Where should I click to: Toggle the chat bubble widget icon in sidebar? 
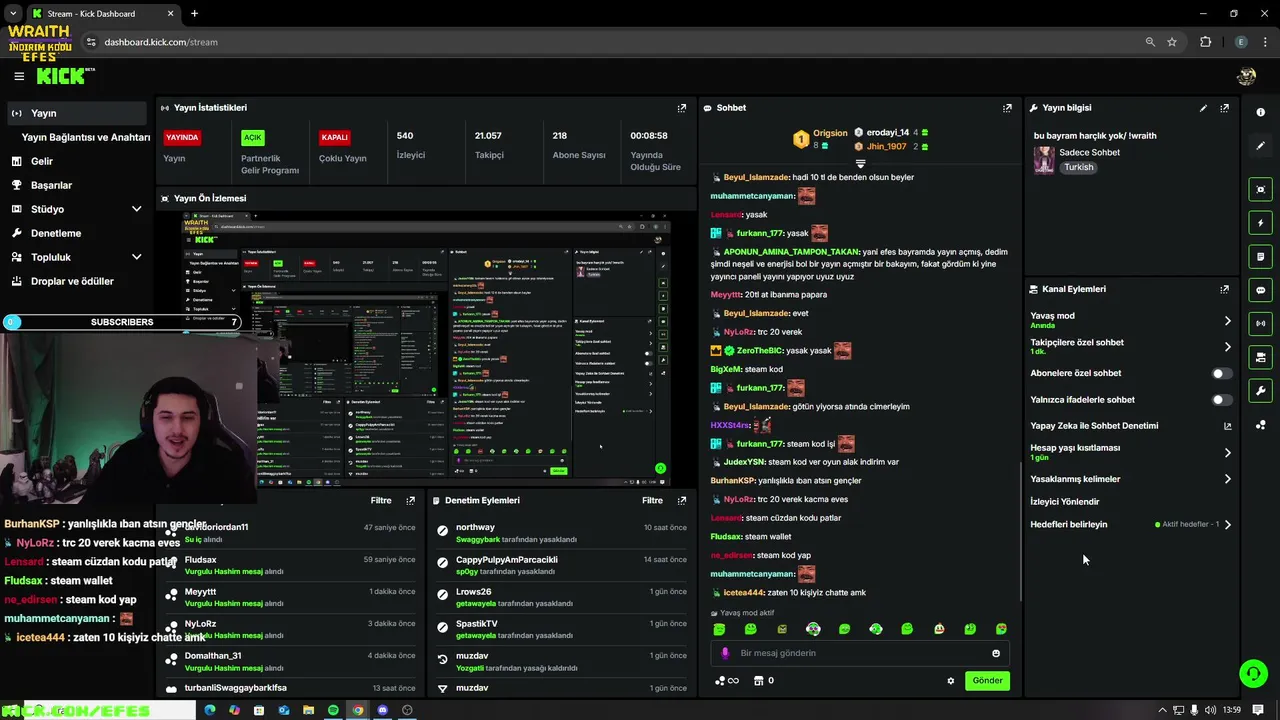tap(1260, 290)
